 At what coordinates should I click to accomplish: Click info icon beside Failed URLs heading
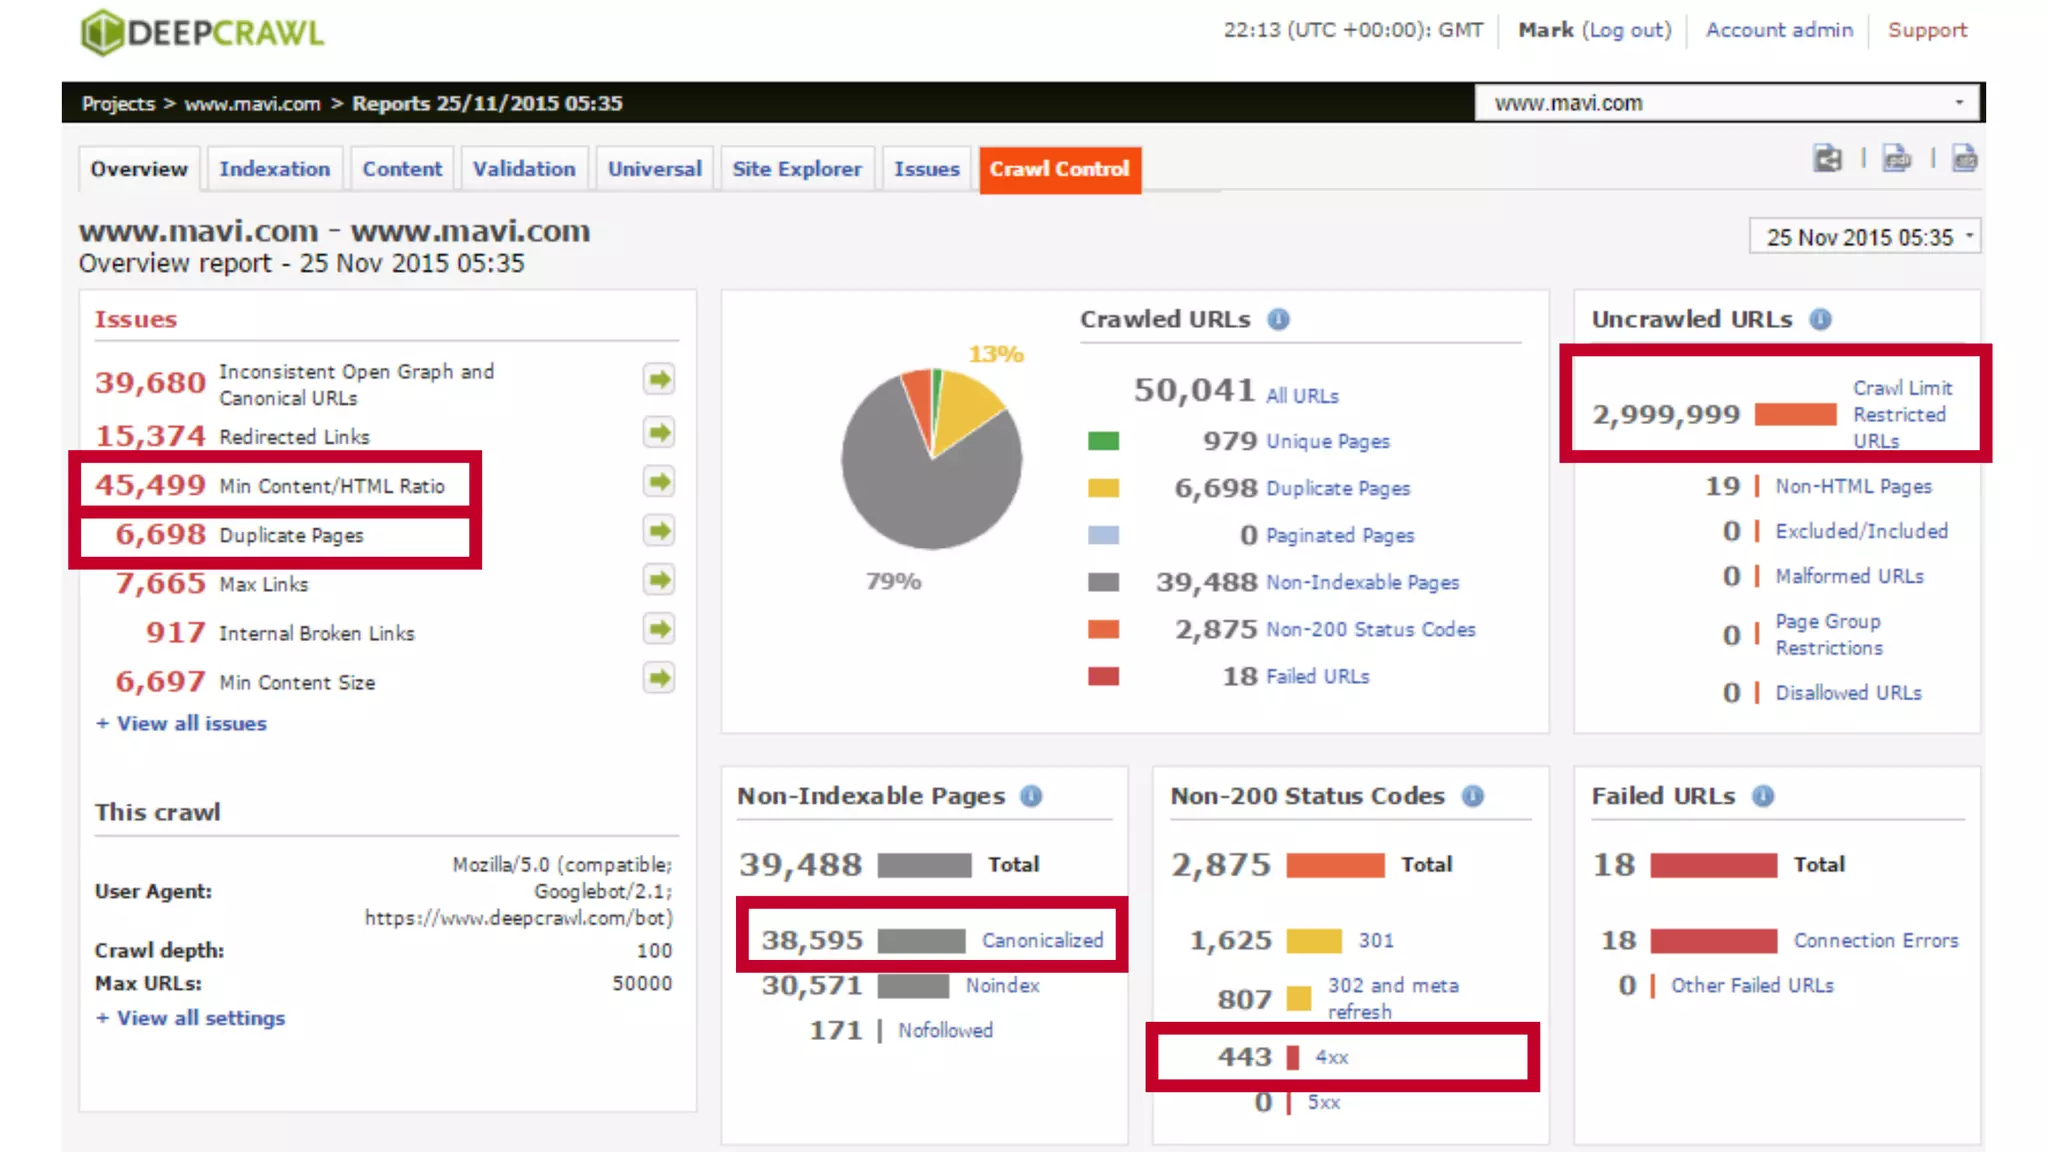point(1763,796)
